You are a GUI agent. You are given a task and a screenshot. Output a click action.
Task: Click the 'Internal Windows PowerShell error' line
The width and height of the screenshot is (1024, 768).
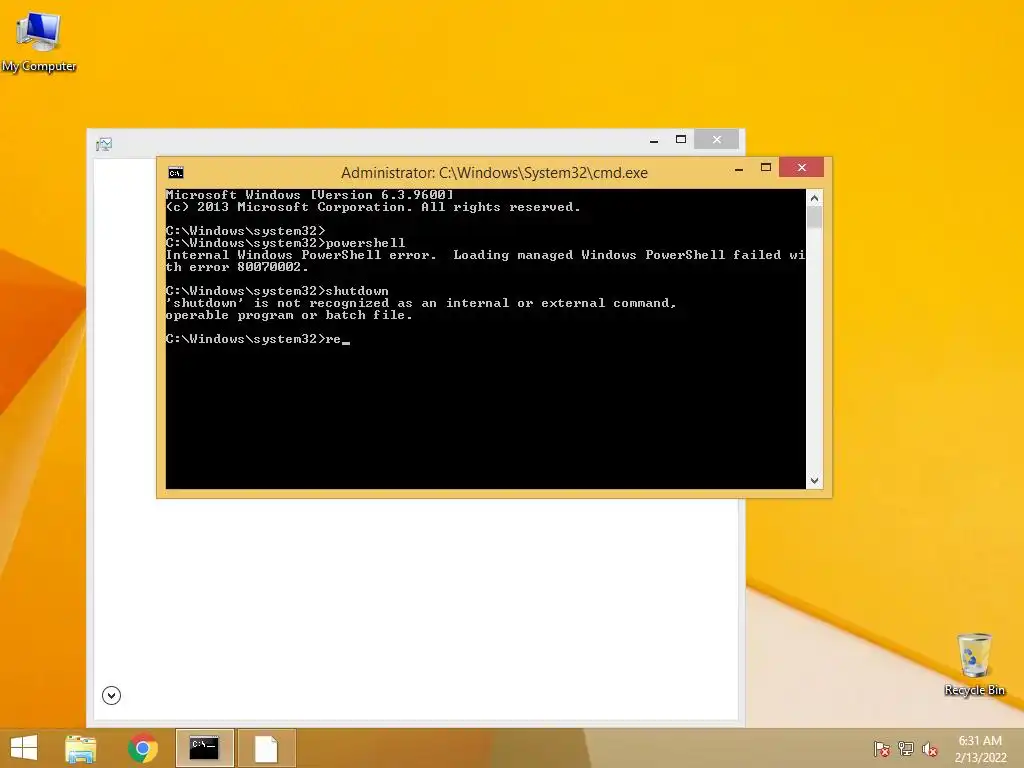485,255
